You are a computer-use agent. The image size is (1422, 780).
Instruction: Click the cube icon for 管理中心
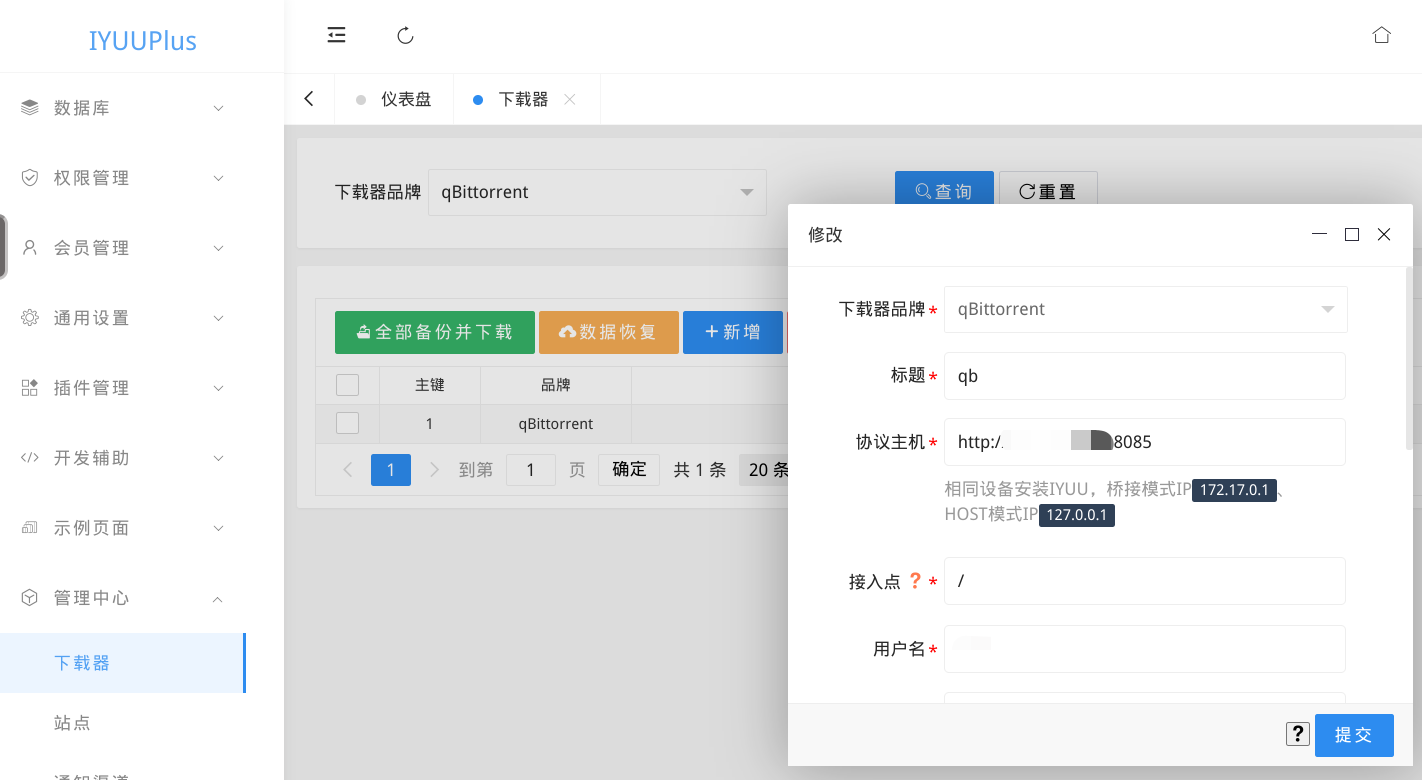[x=30, y=598]
